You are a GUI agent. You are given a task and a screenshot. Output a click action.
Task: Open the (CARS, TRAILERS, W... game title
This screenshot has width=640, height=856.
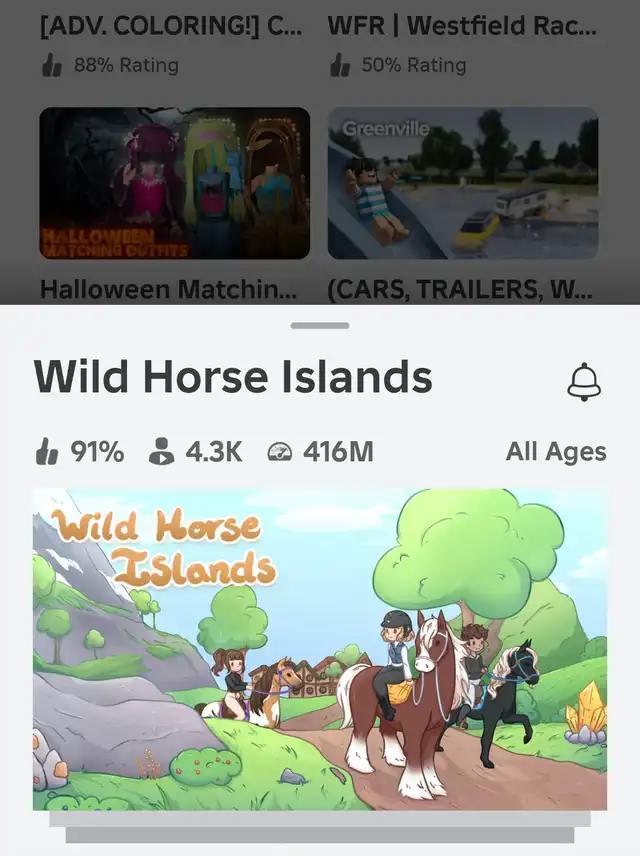[x=460, y=289]
